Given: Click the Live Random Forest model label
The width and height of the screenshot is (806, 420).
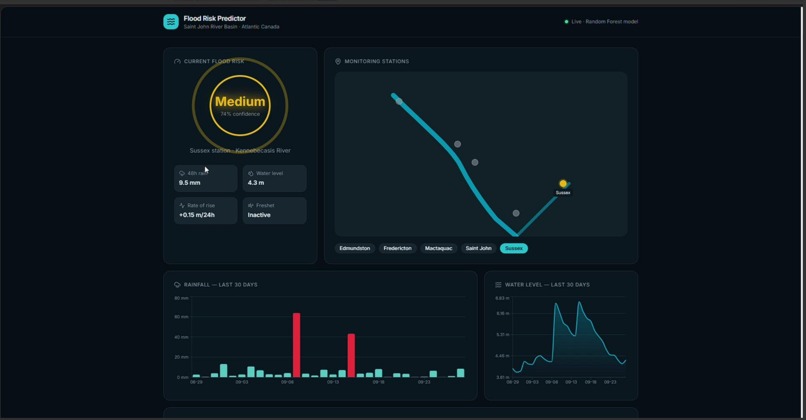Looking at the screenshot, I should [604, 22].
